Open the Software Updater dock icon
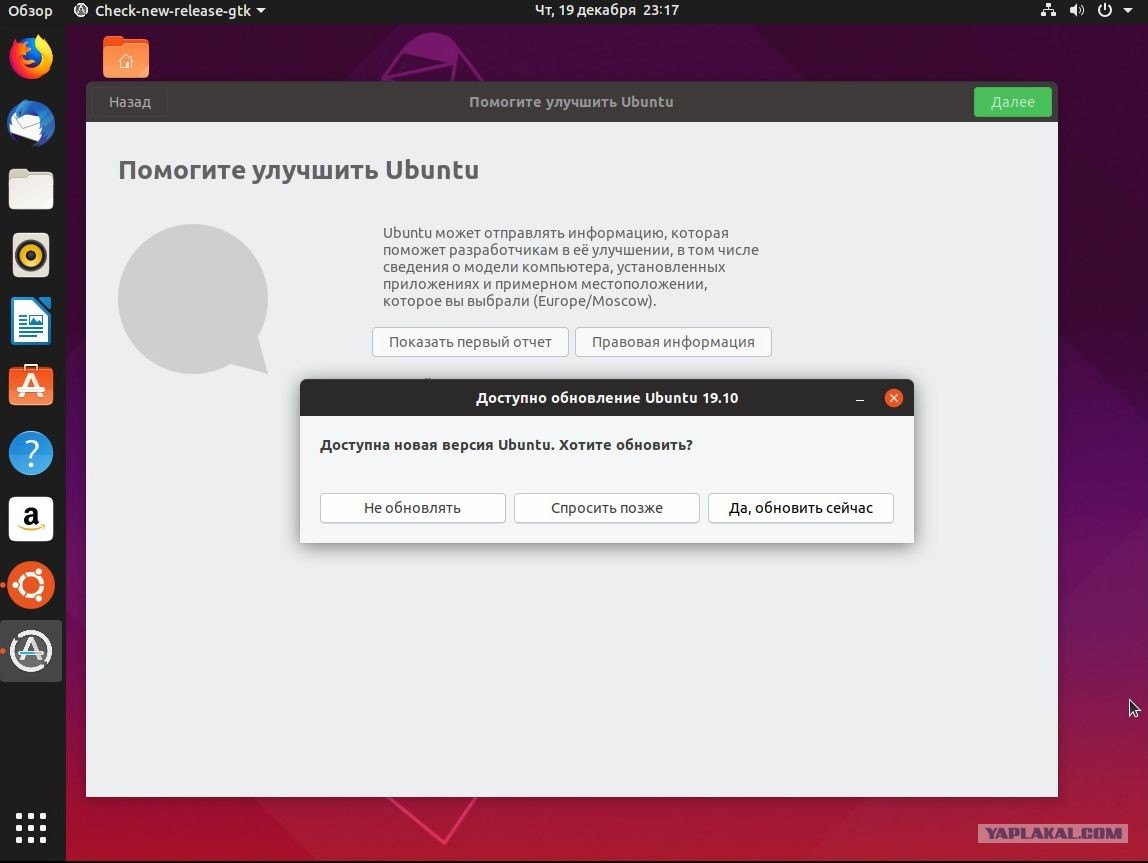 click(31, 651)
